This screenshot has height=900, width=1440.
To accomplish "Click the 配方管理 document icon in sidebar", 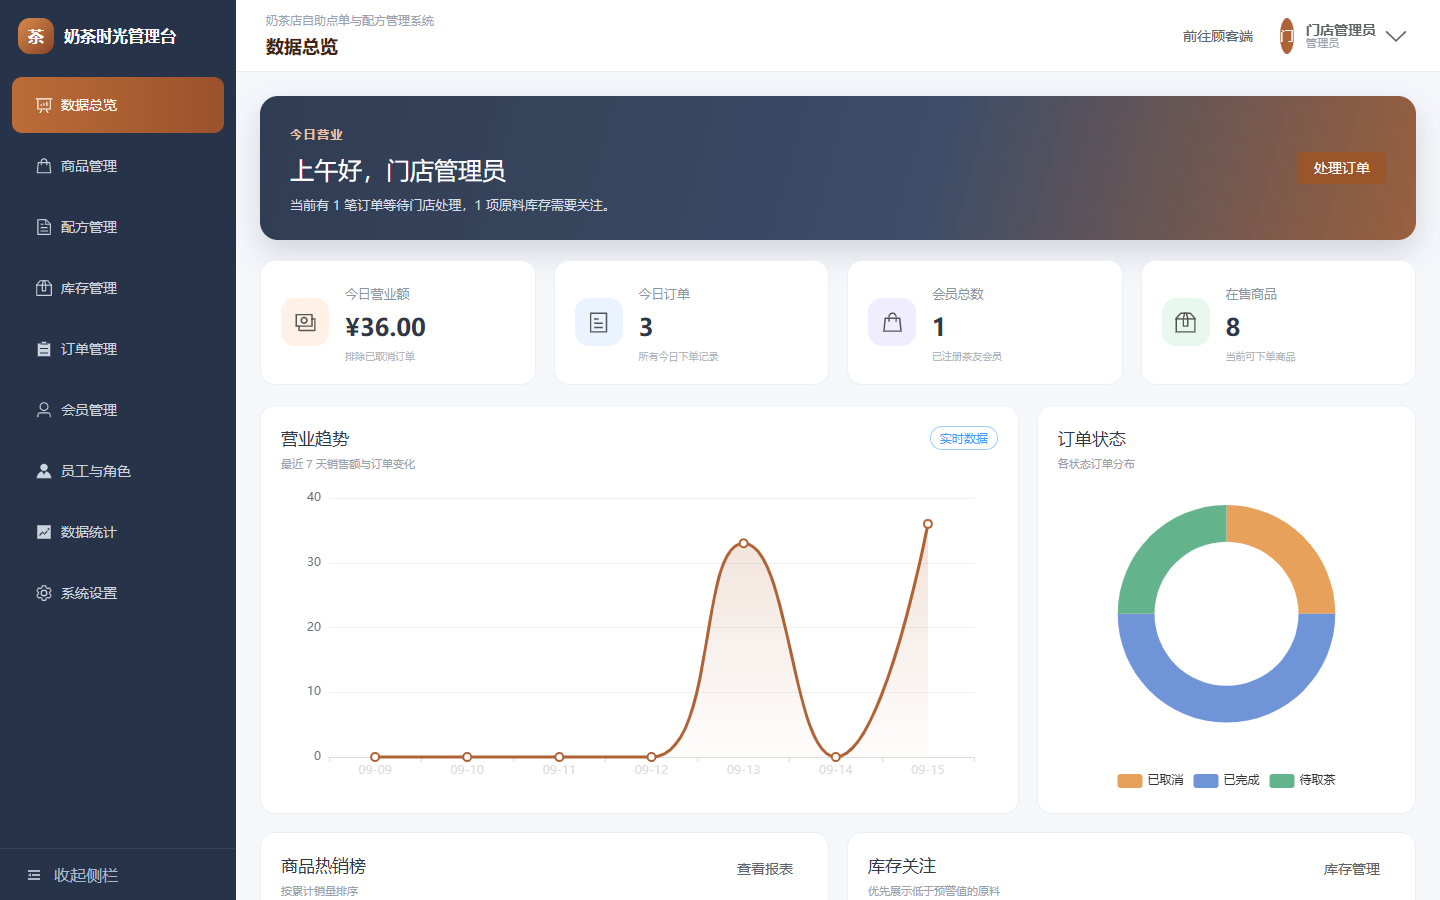I will click(44, 227).
